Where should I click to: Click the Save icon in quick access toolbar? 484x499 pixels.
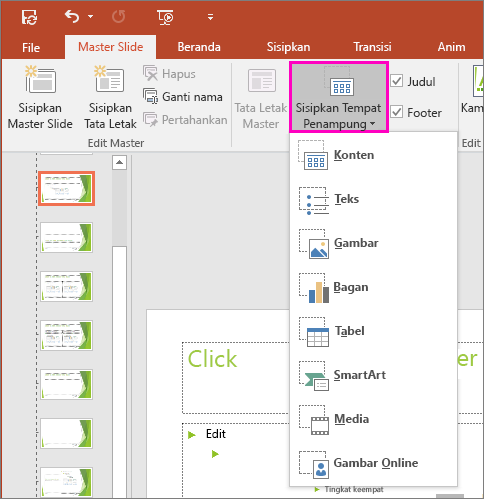[30, 17]
